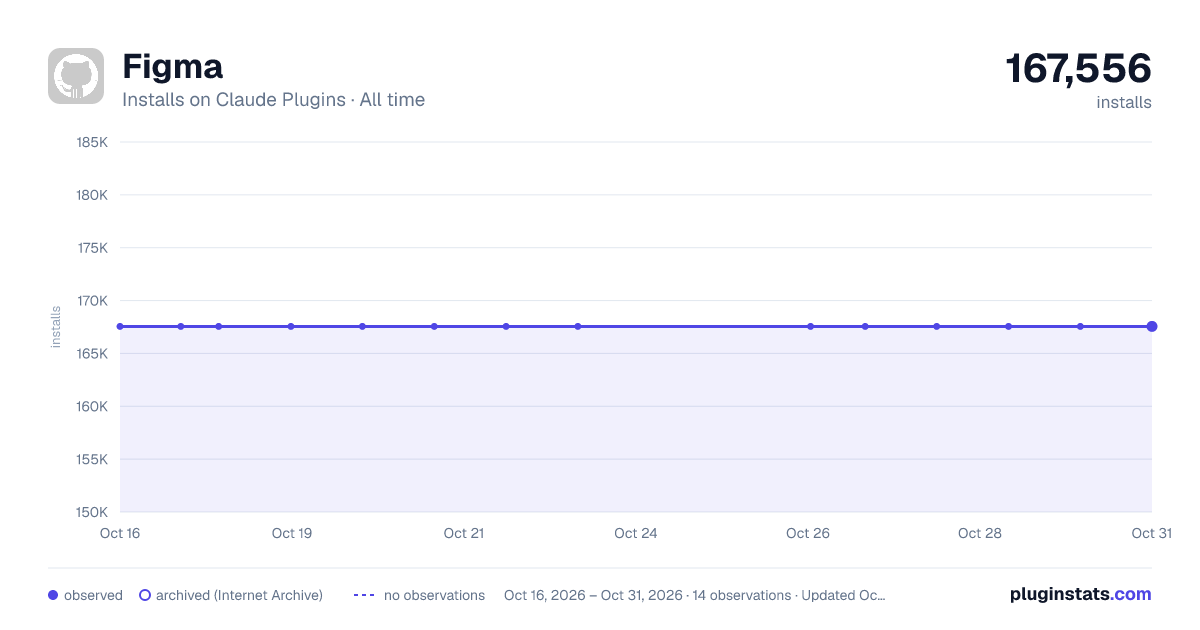Image resolution: width=1200 pixels, height=630 pixels.
Task: Click the 170K y-axis label
Action: (x=92, y=301)
